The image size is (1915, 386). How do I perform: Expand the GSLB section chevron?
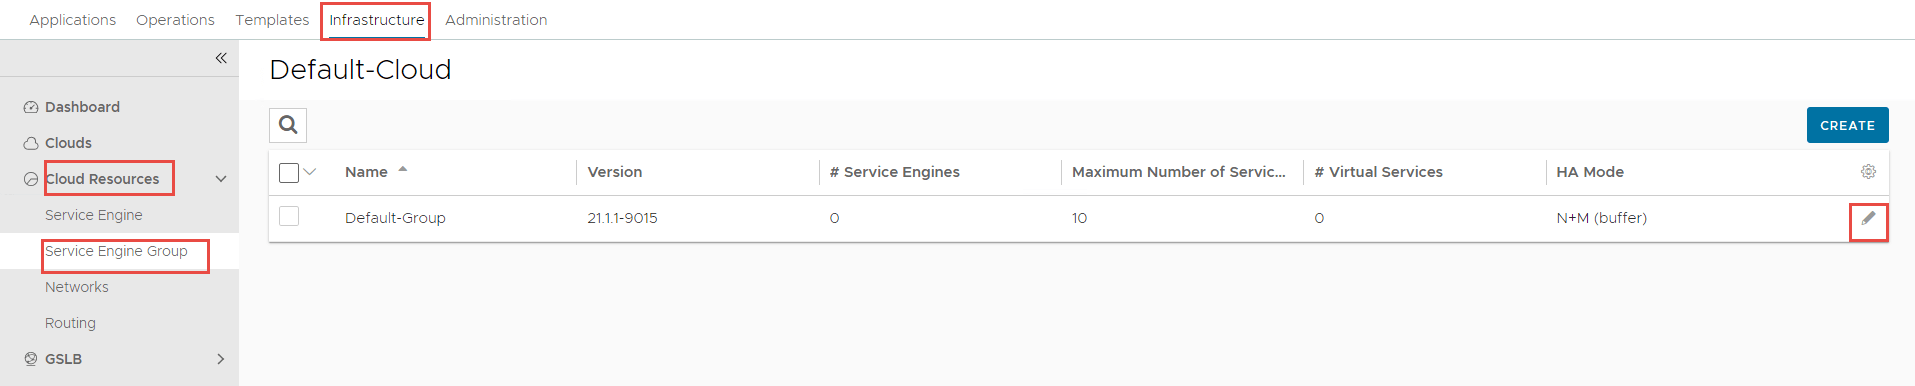click(221, 359)
